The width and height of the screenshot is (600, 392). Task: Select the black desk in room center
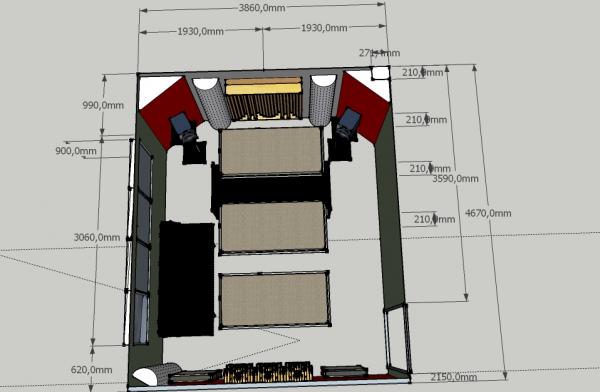pyautogui.click(x=271, y=189)
